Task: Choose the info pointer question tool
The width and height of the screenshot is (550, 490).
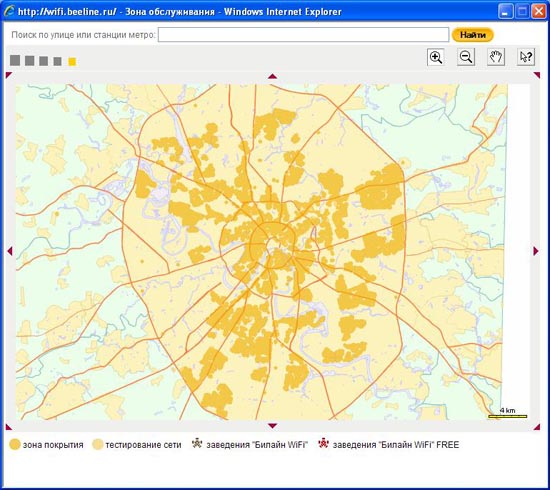Action: 526,57
